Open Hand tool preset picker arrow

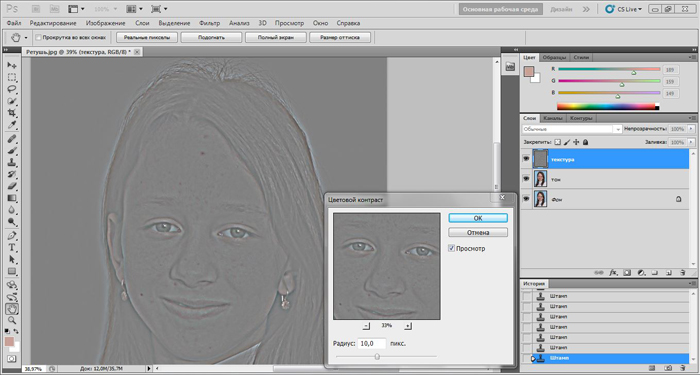coord(26,38)
